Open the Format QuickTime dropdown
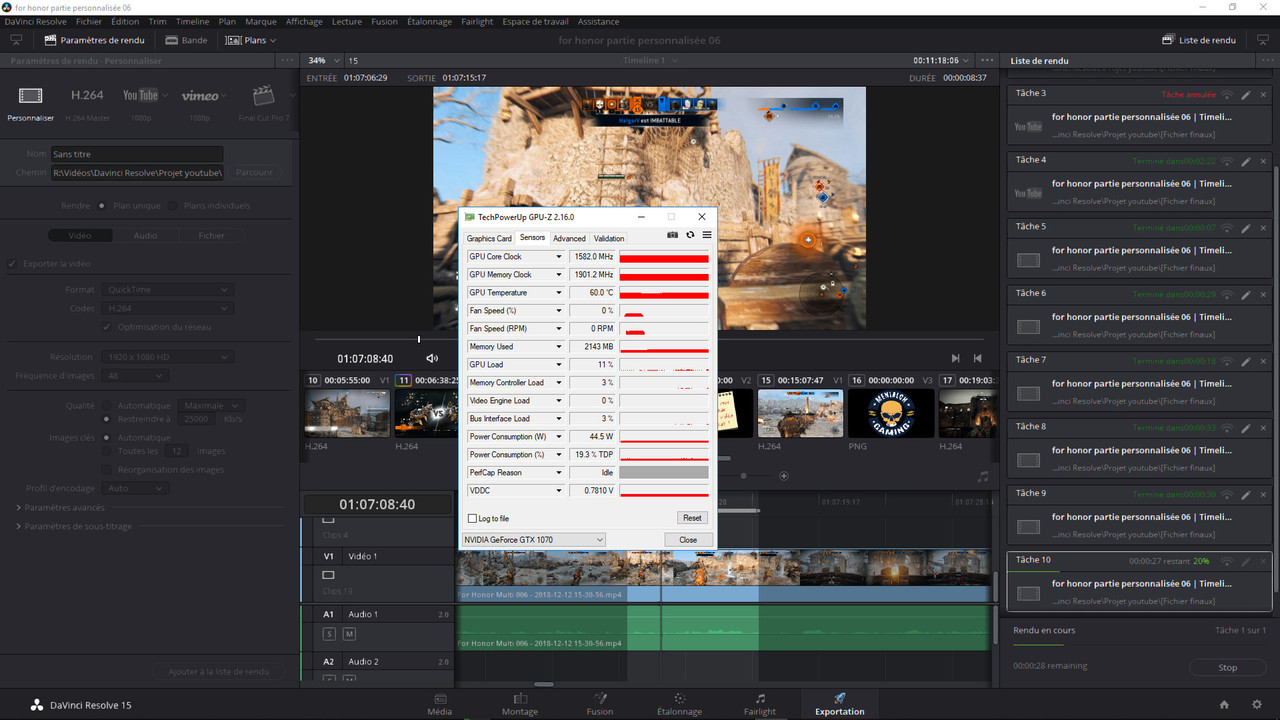The height and width of the screenshot is (720, 1280). pos(166,290)
